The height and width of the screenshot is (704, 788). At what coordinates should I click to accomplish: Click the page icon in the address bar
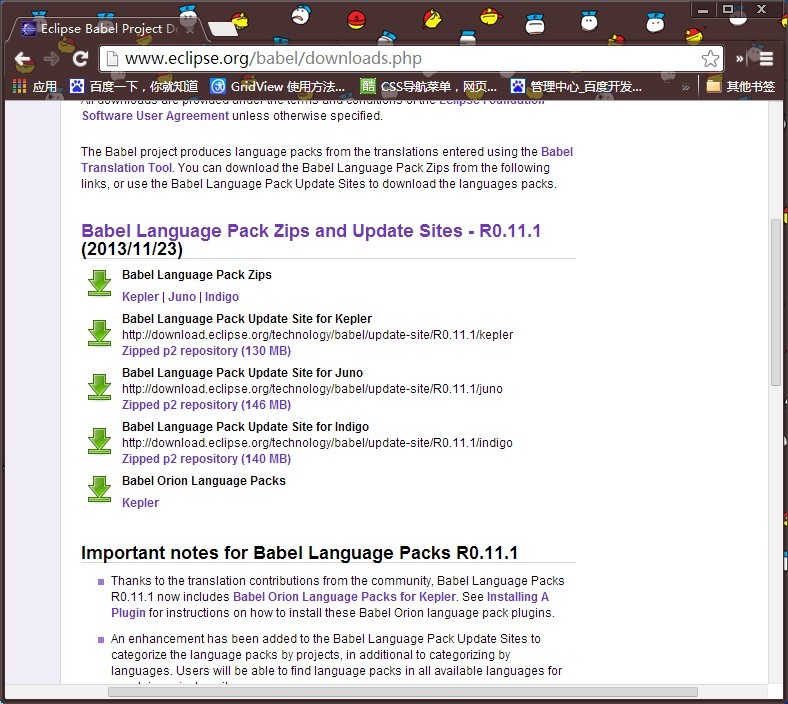pos(113,59)
